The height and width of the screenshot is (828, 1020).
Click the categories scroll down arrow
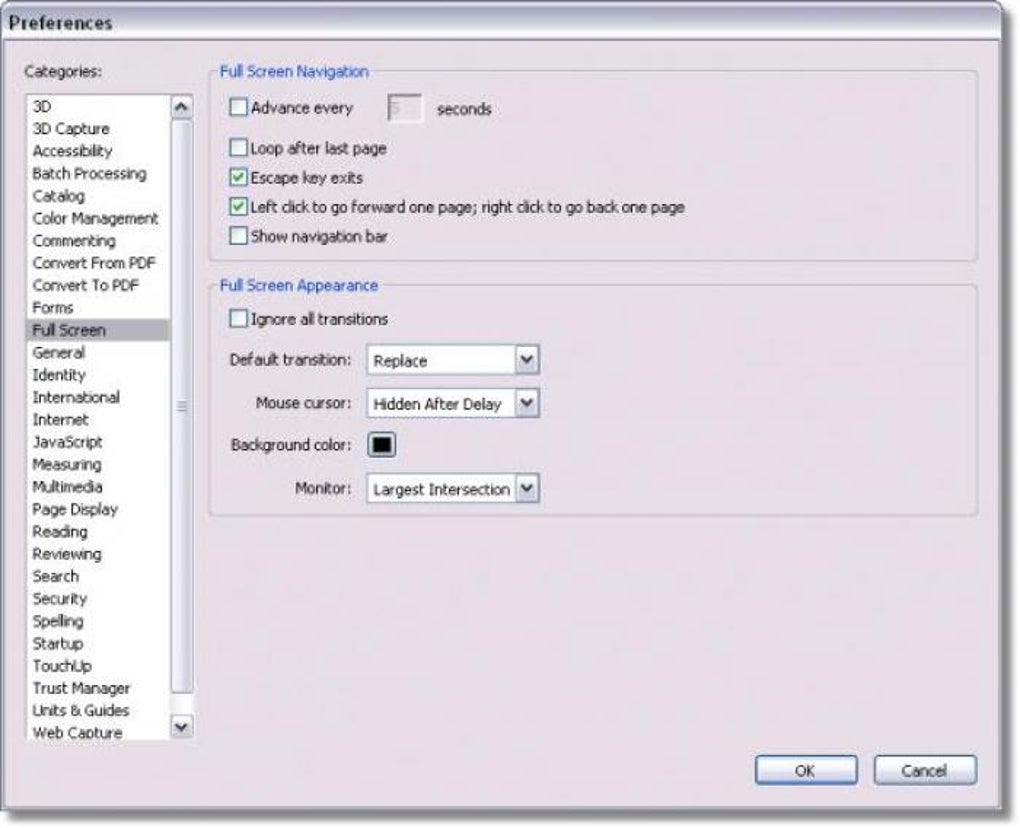[181, 727]
